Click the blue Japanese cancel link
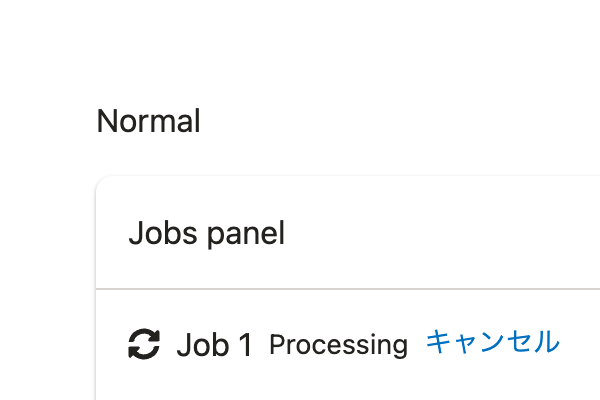Viewport: 600px width, 400px height. [493, 342]
